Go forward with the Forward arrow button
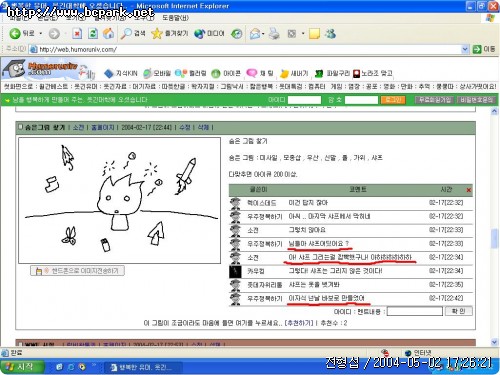500x375 pixels. (54, 33)
